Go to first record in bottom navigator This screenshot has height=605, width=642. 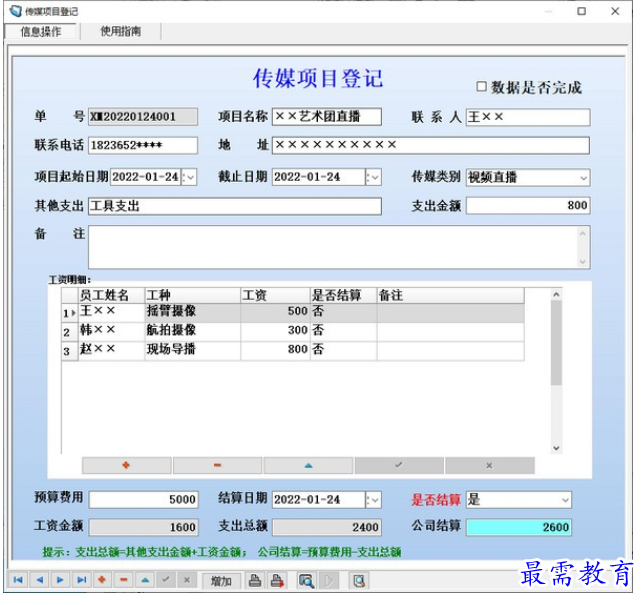pos(18,580)
